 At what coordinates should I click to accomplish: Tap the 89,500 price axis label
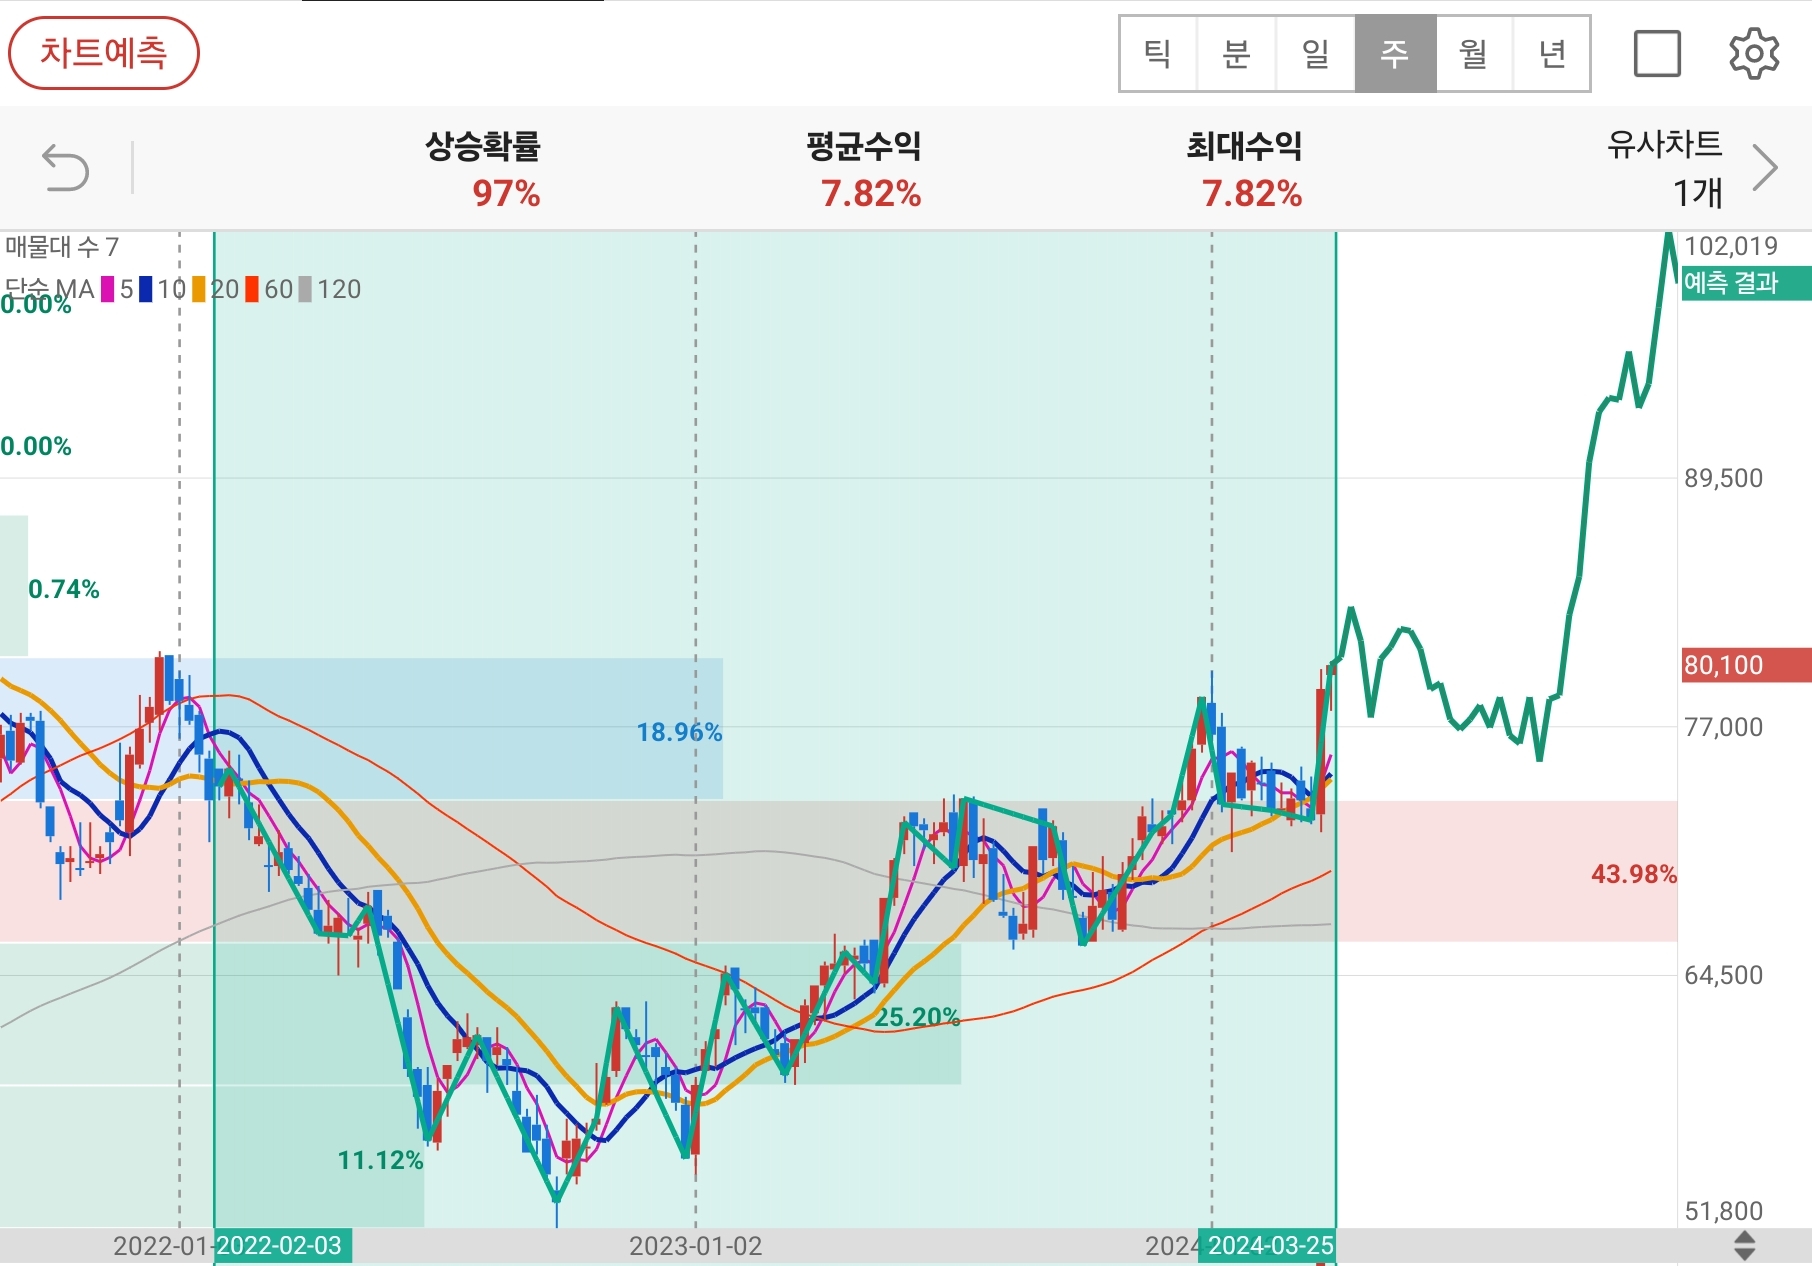[1724, 478]
